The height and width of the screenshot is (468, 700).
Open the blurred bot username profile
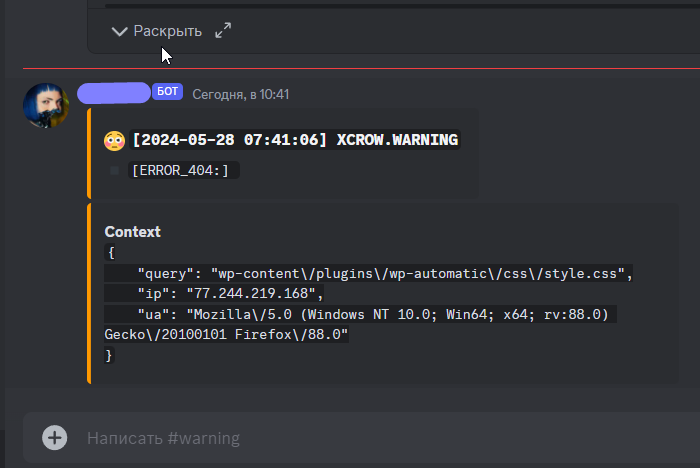114,93
